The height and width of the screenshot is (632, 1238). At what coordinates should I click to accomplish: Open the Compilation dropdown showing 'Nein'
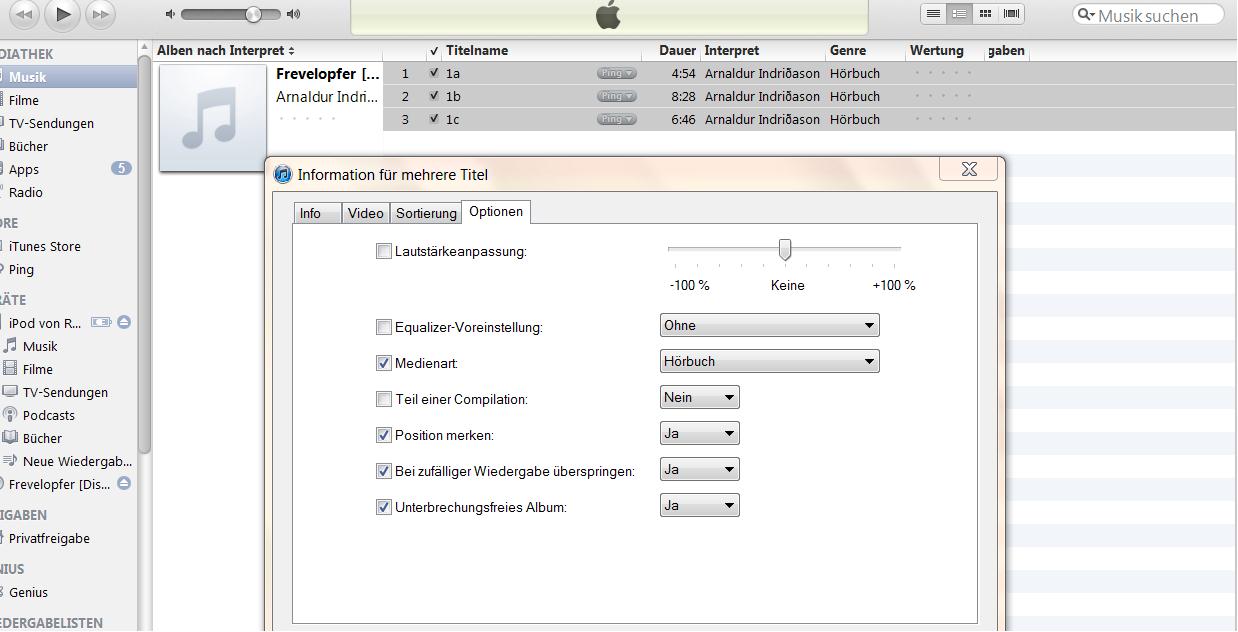point(700,397)
